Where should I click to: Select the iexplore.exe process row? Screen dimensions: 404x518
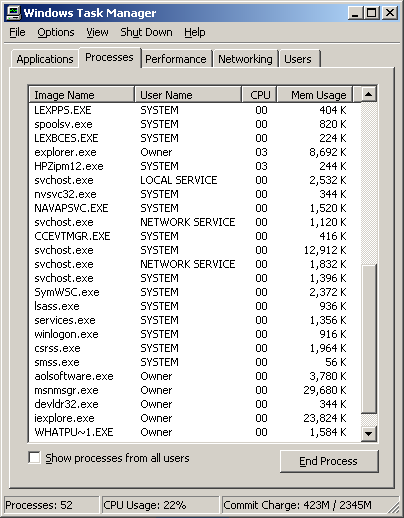coord(195,418)
